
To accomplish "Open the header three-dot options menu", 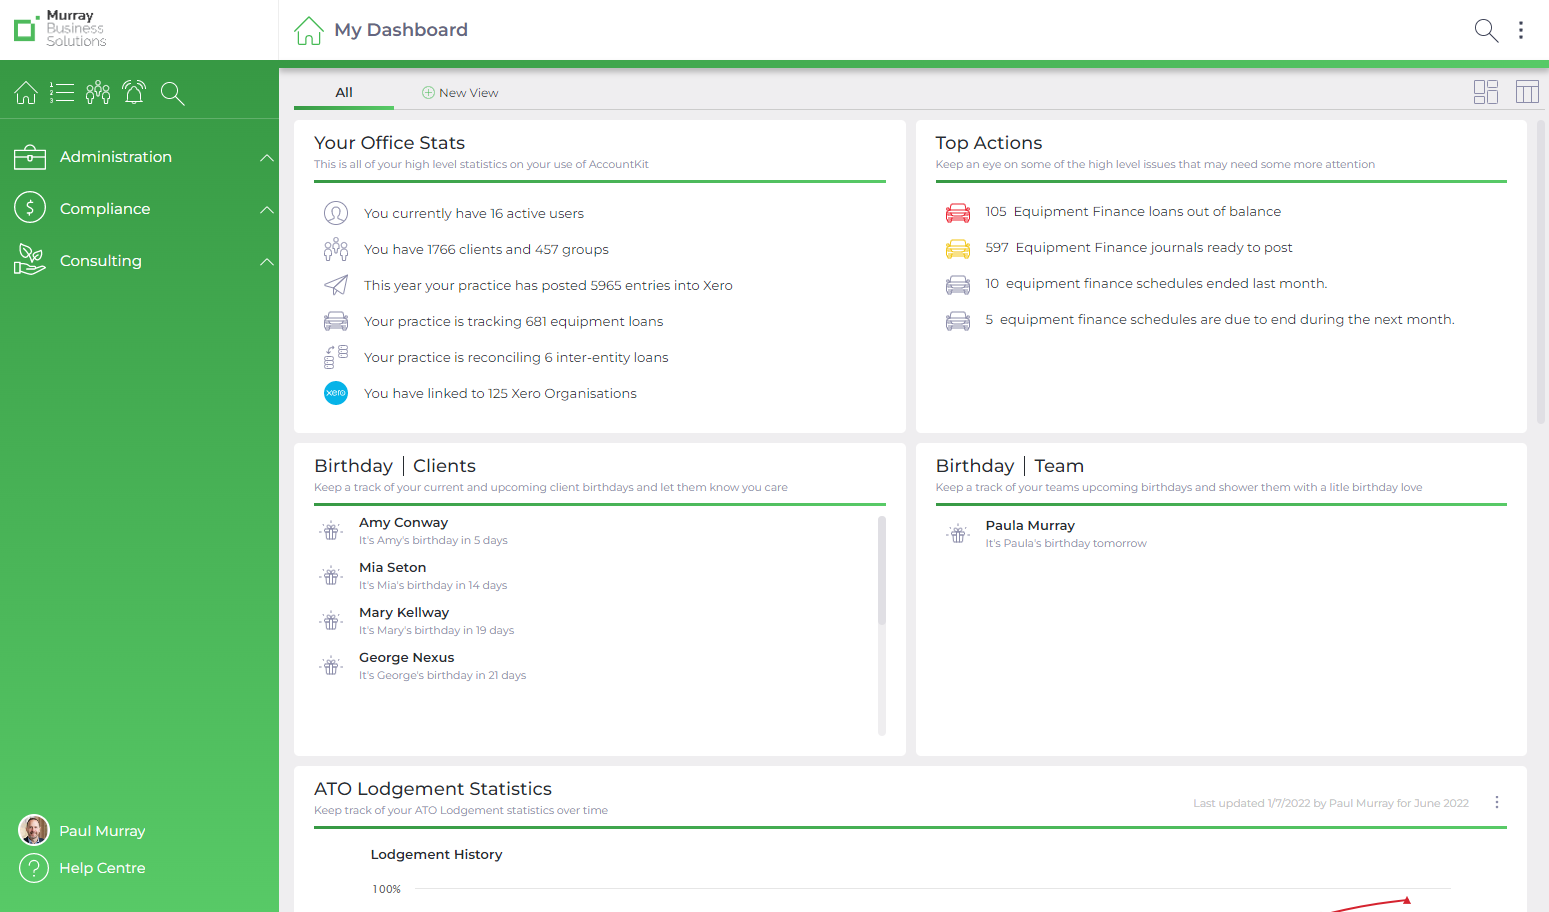I will 1521,30.
